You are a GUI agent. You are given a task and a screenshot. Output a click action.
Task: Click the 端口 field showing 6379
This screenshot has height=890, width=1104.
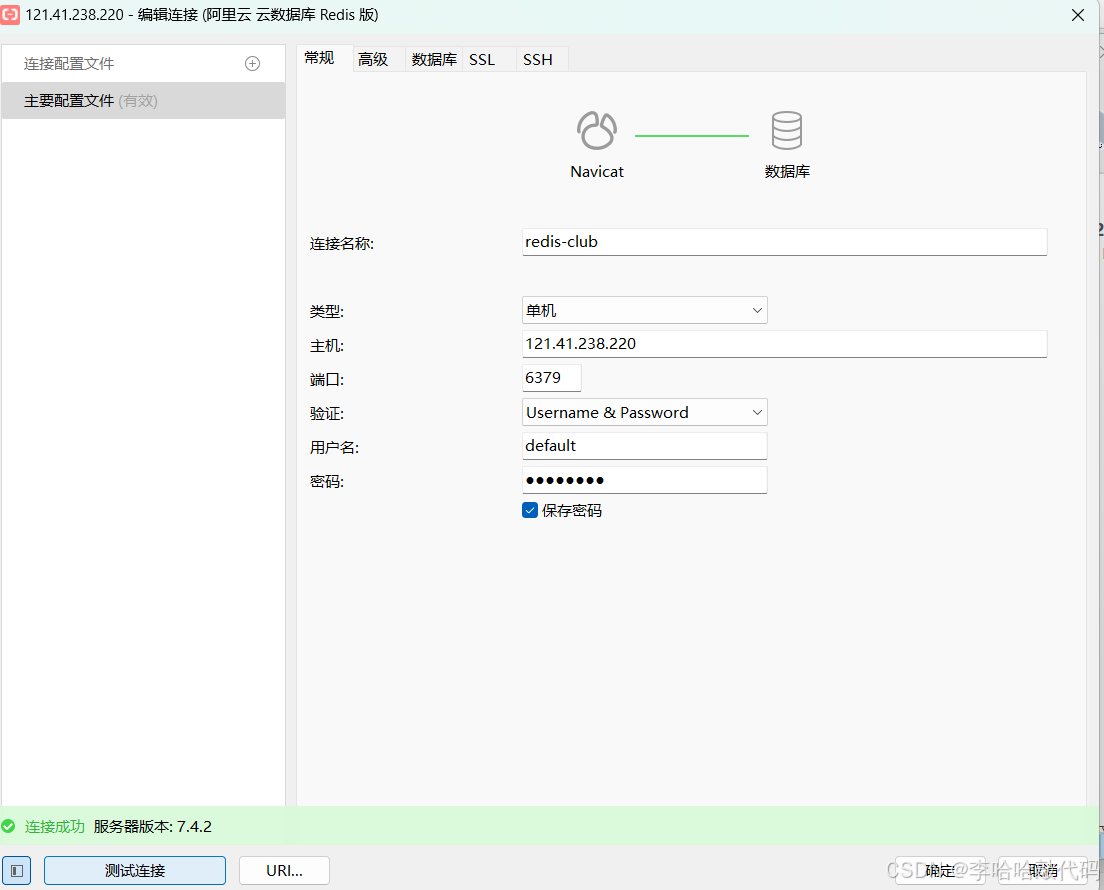point(551,378)
